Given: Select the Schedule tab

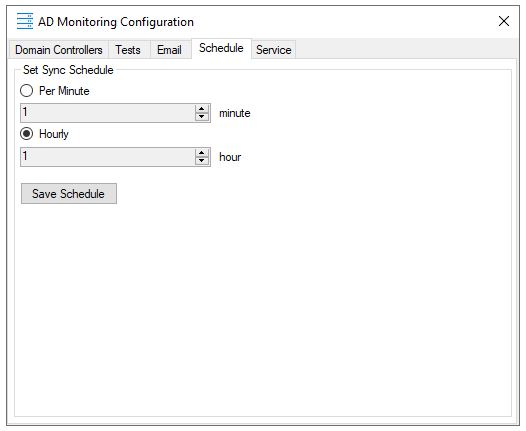Looking at the screenshot, I should click(x=221, y=48).
